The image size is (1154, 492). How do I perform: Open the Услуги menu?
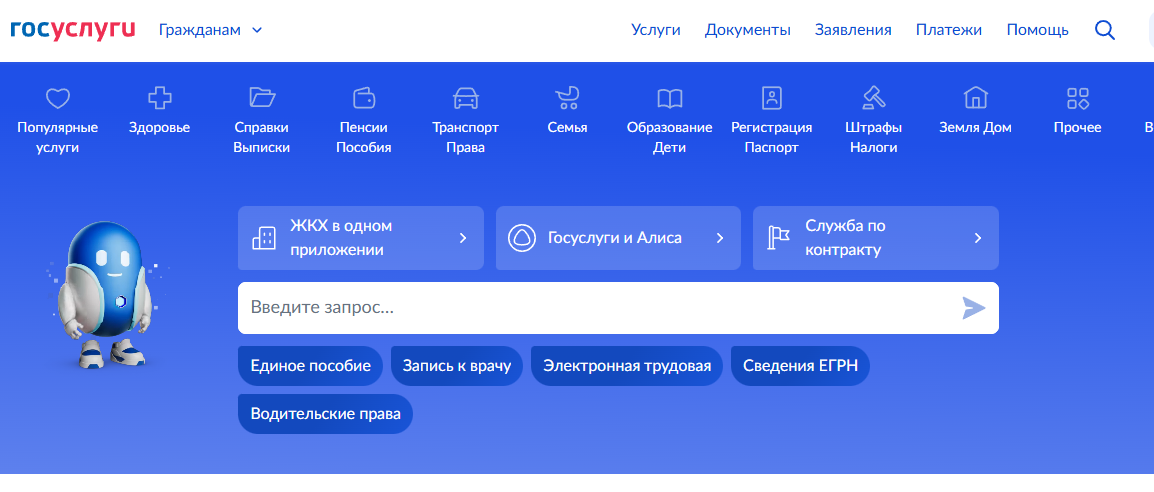tap(656, 30)
